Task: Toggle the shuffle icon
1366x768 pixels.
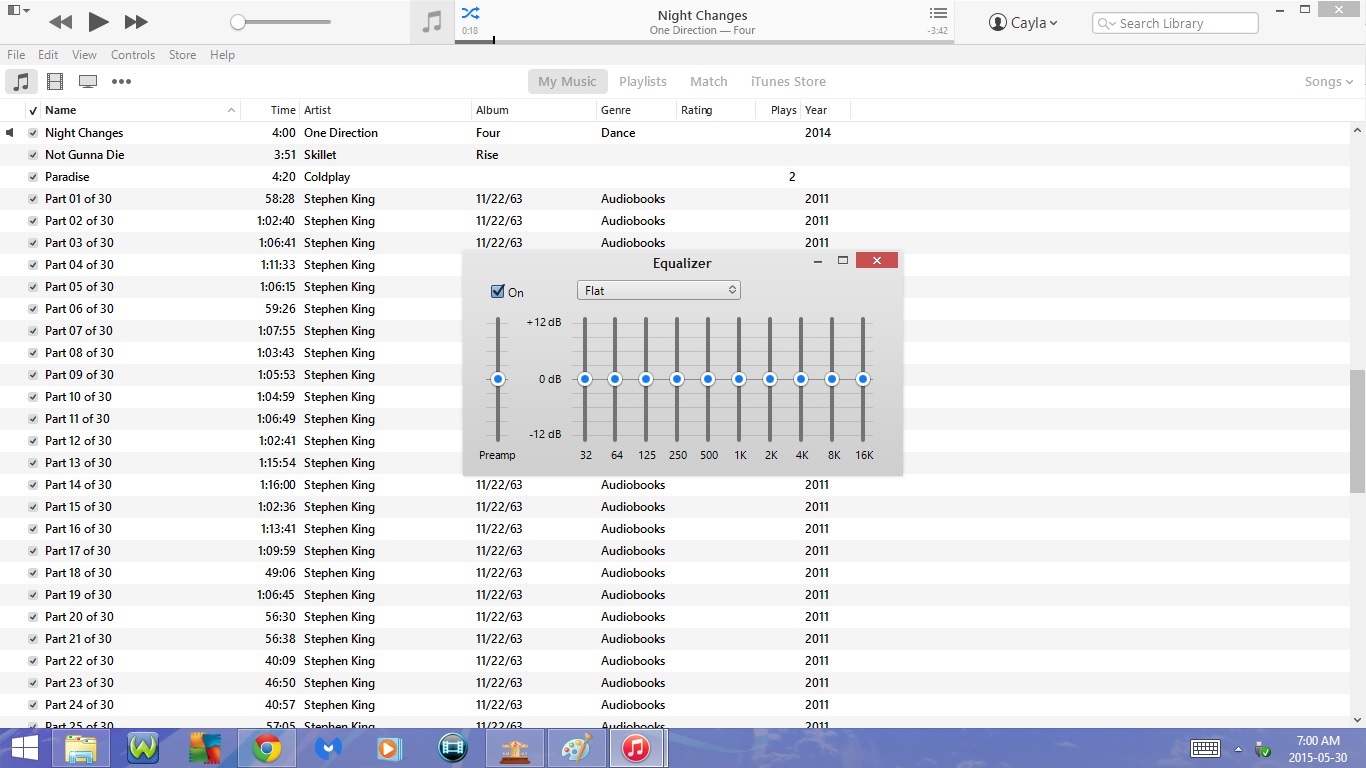Action: (x=470, y=13)
